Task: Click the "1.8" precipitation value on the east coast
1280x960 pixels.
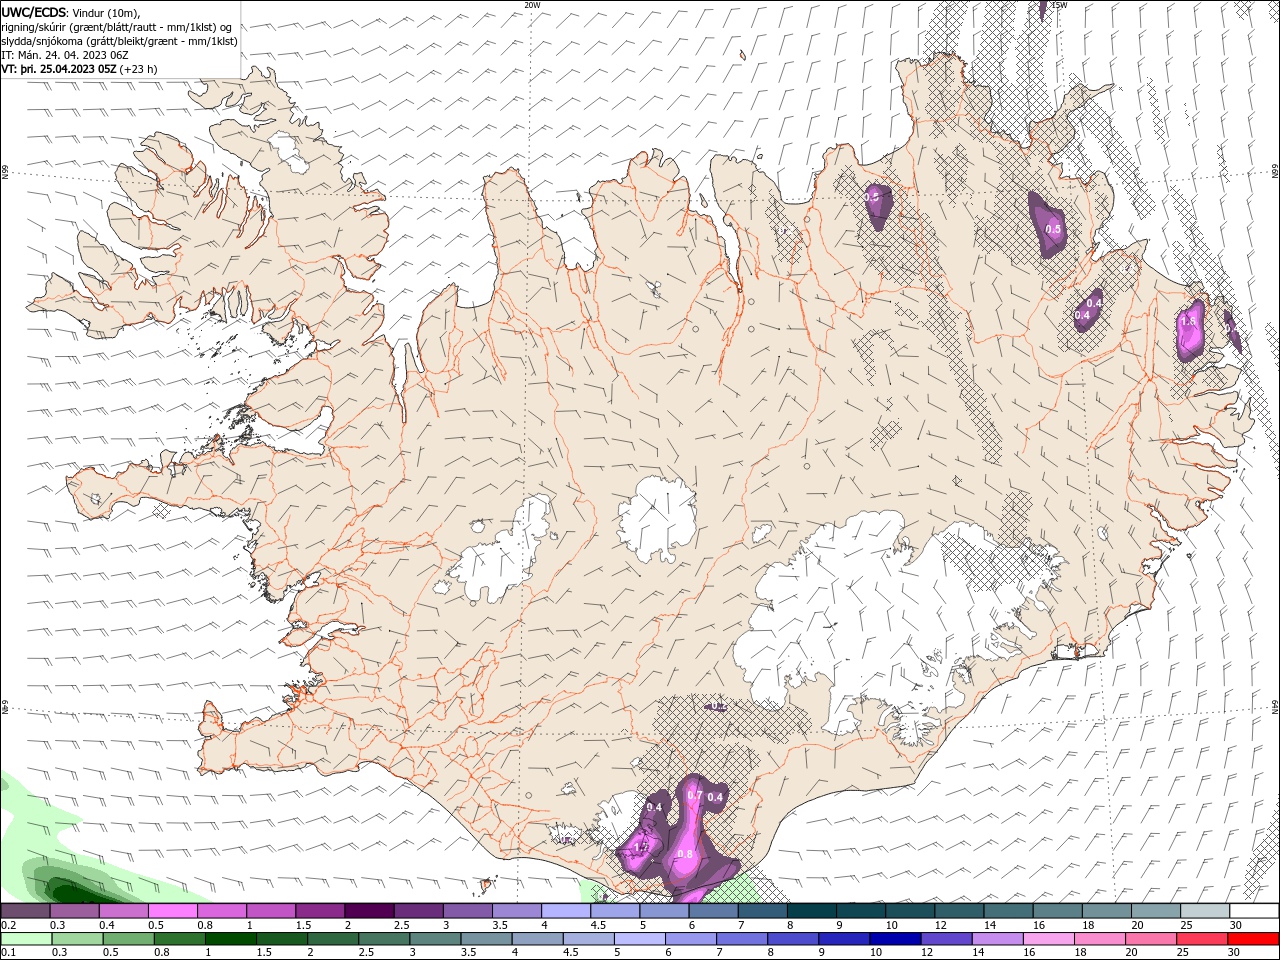Action: (1189, 322)
